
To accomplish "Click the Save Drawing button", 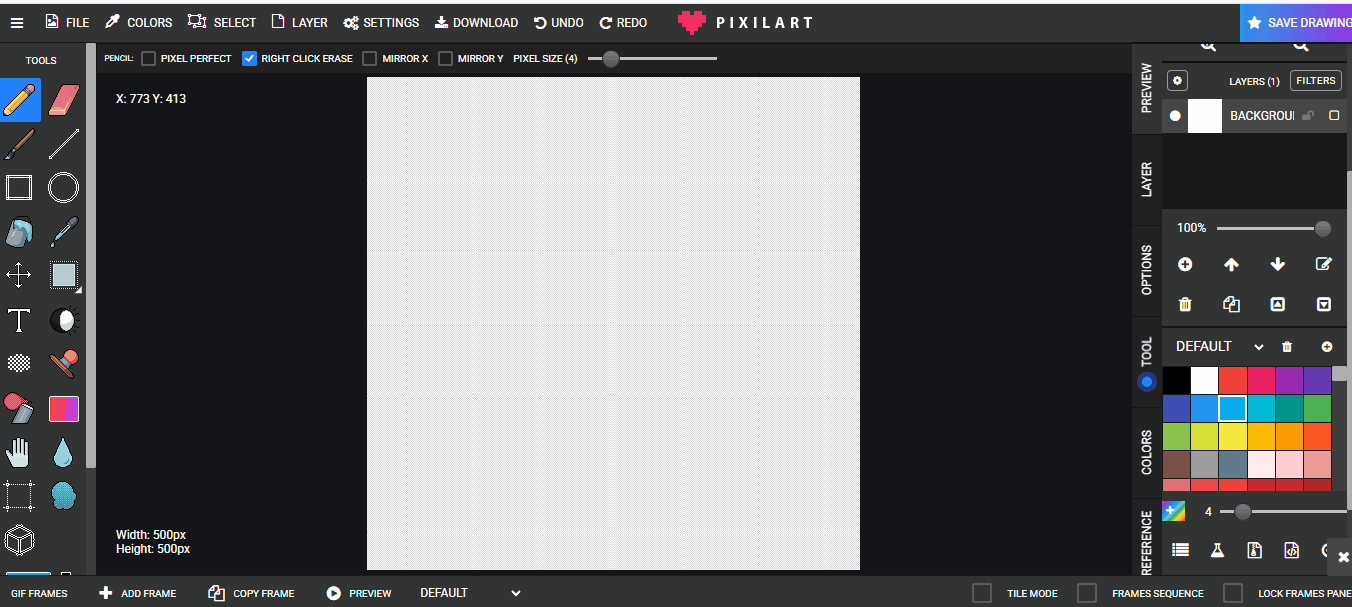I will 1296,22.
